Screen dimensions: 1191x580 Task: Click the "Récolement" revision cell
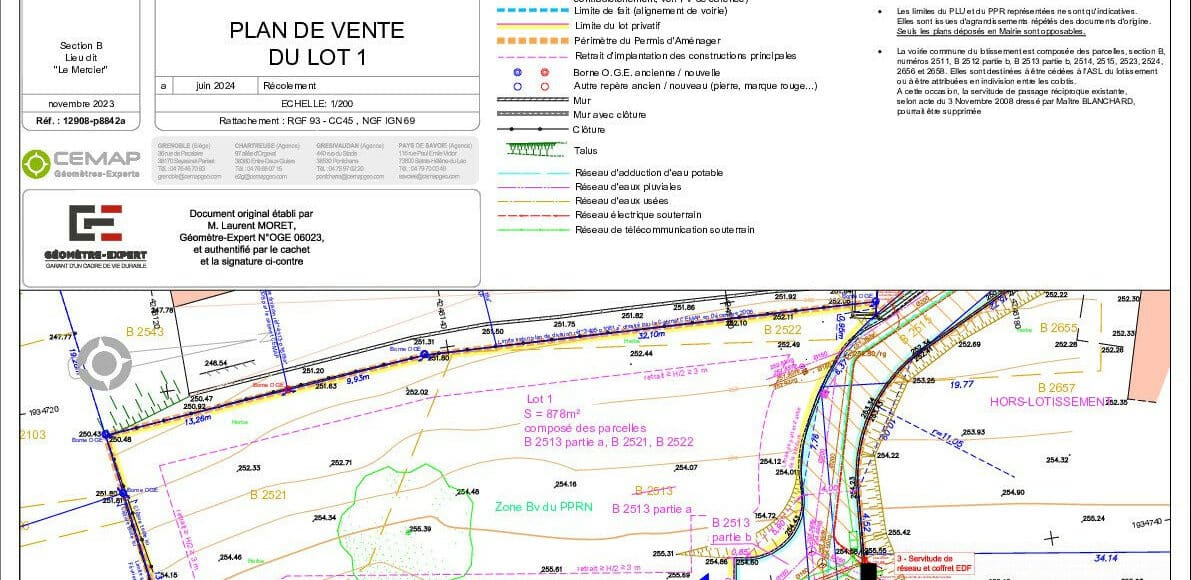(x=289, y=86)
